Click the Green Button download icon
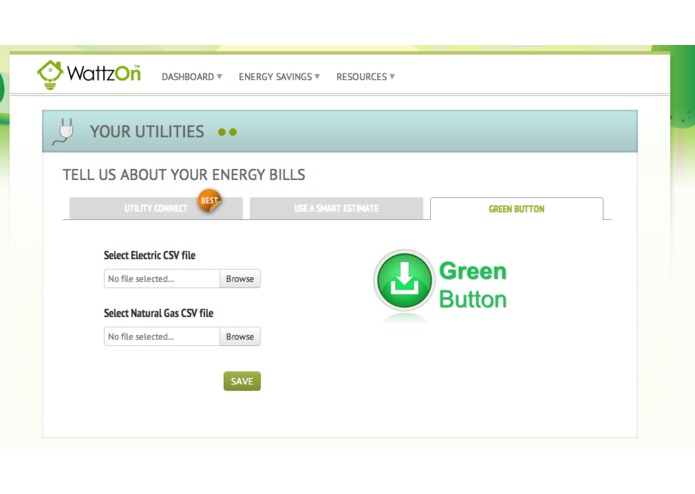The width and height of the screenshot is (695, 494). [x=403, y=280]
